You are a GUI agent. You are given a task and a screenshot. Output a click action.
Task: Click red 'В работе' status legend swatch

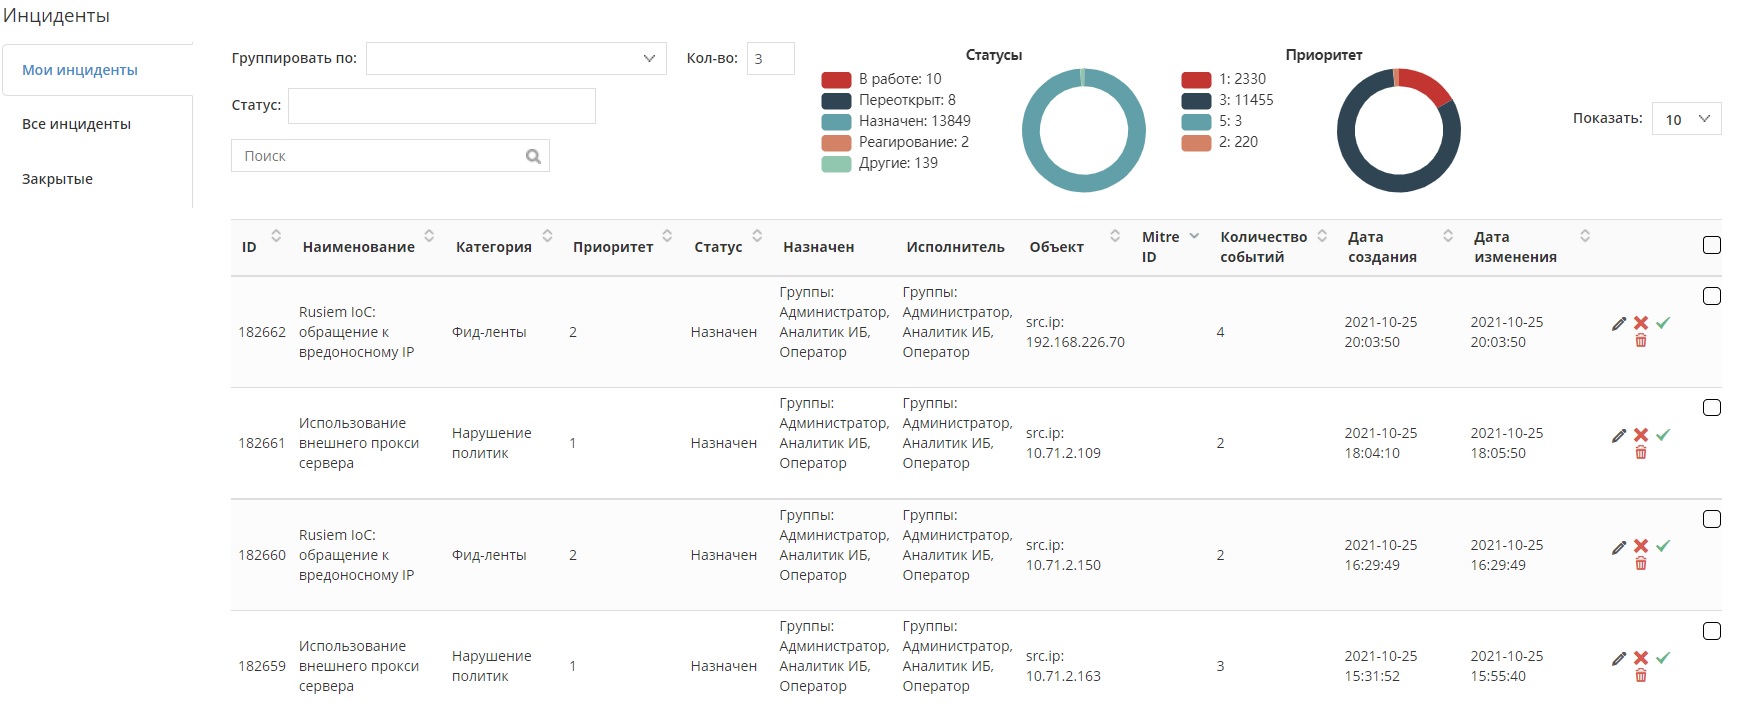coord(836,79)
